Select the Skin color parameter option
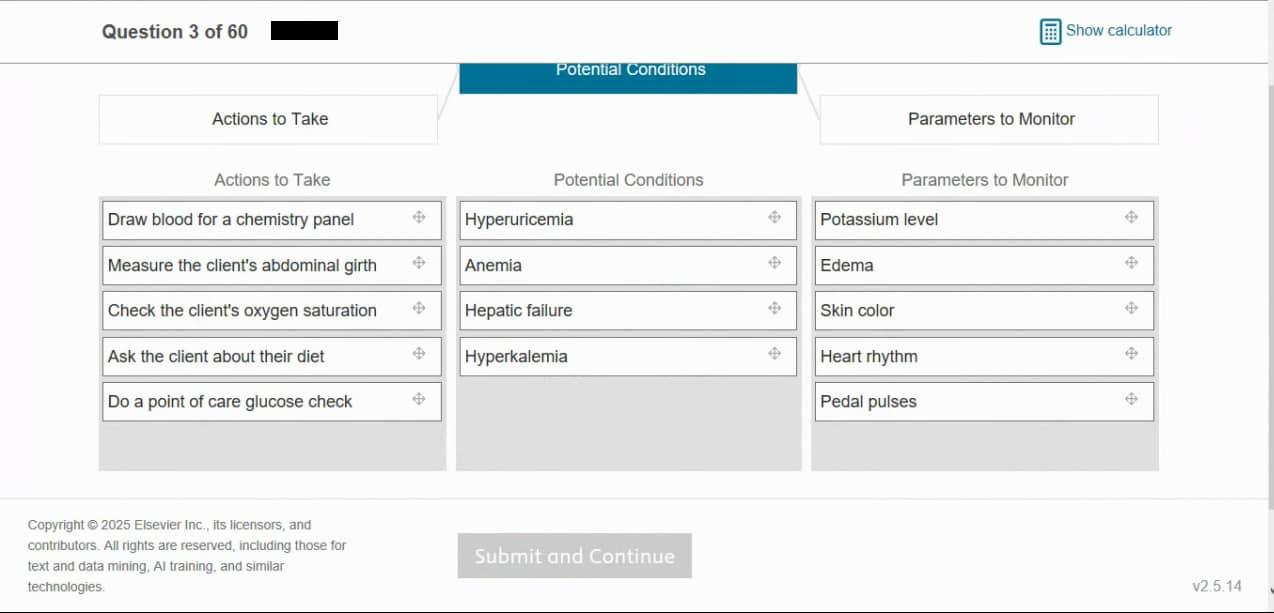 pyautogui.click(x=857, y=311)
